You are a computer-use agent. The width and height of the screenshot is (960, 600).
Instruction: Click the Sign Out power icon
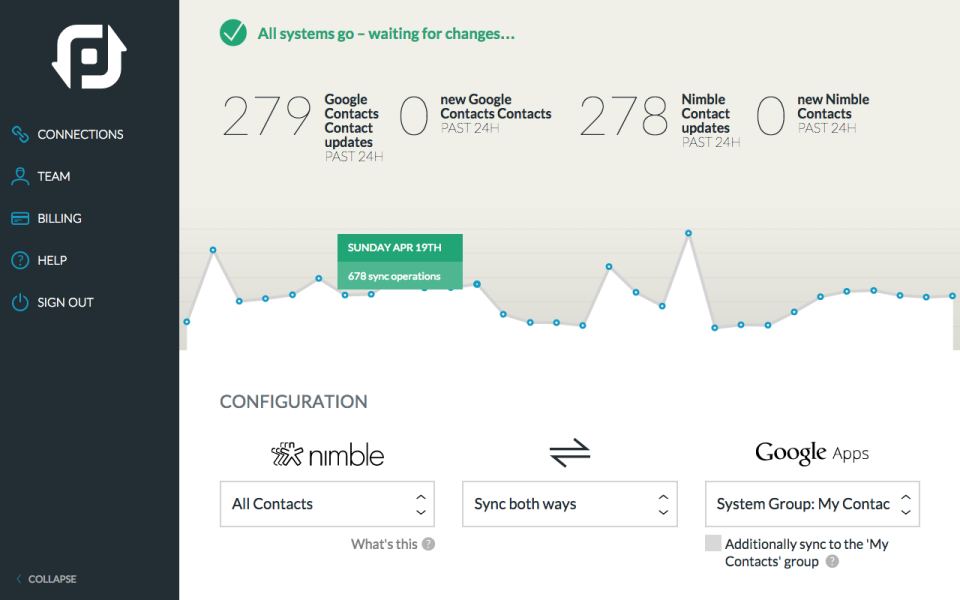[x=20, y=302]
